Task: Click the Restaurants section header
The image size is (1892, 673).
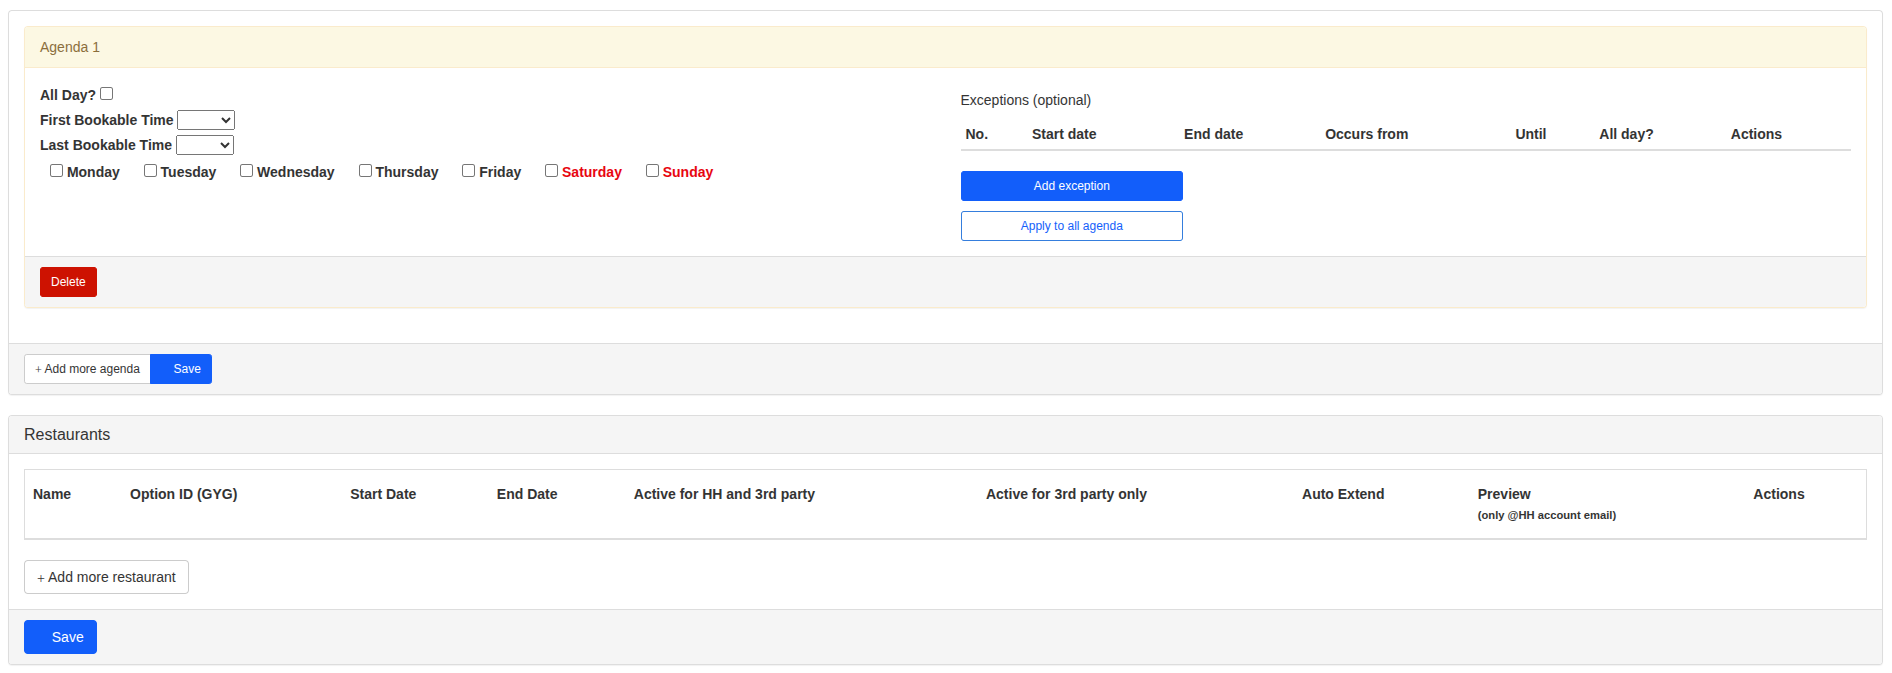Action: pos(67,435)
